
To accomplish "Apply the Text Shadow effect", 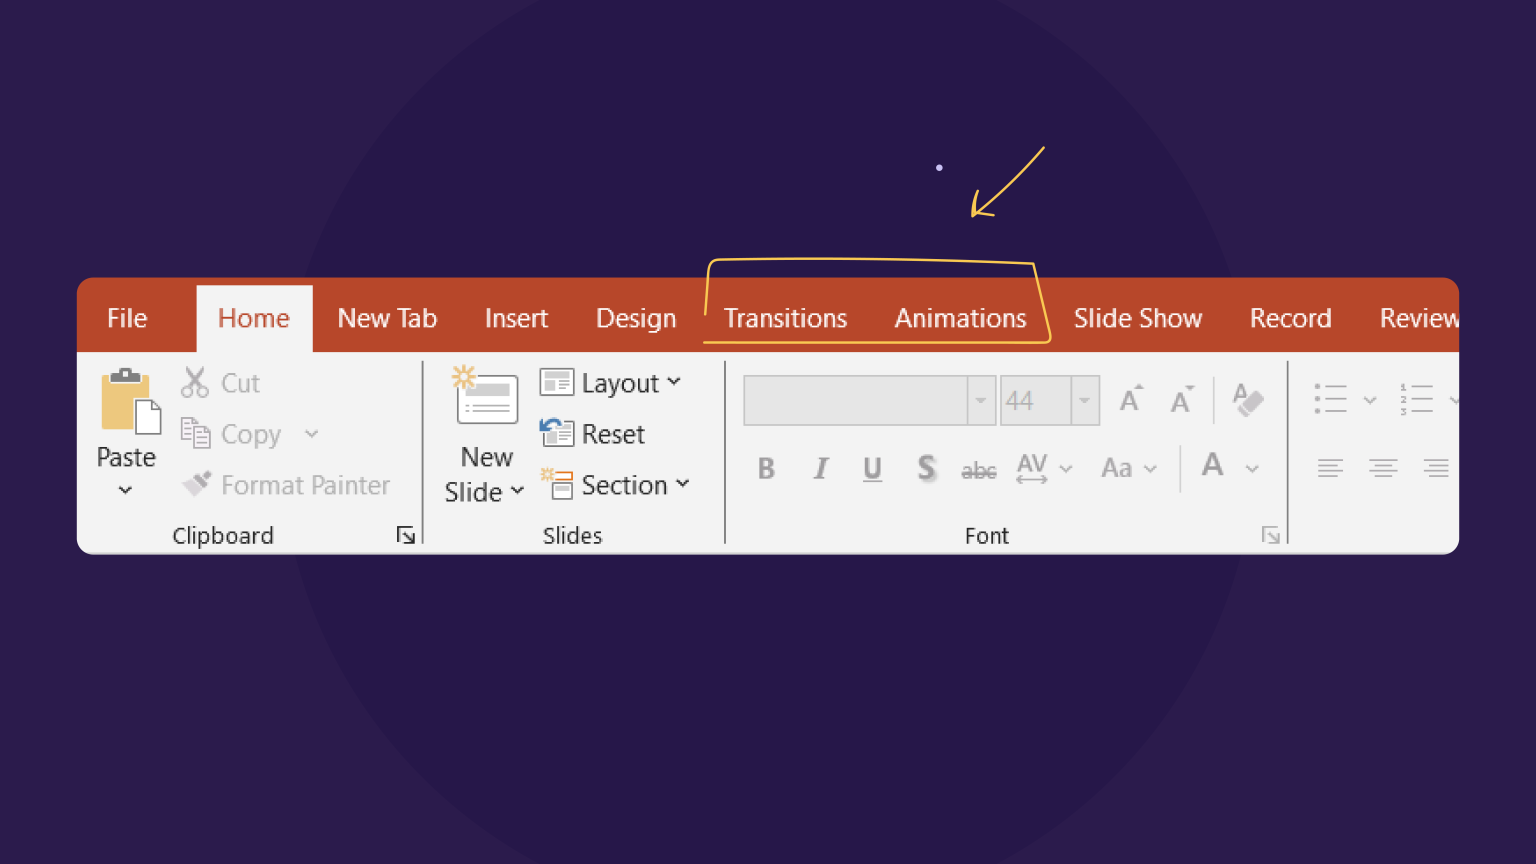I will (925, 468).
